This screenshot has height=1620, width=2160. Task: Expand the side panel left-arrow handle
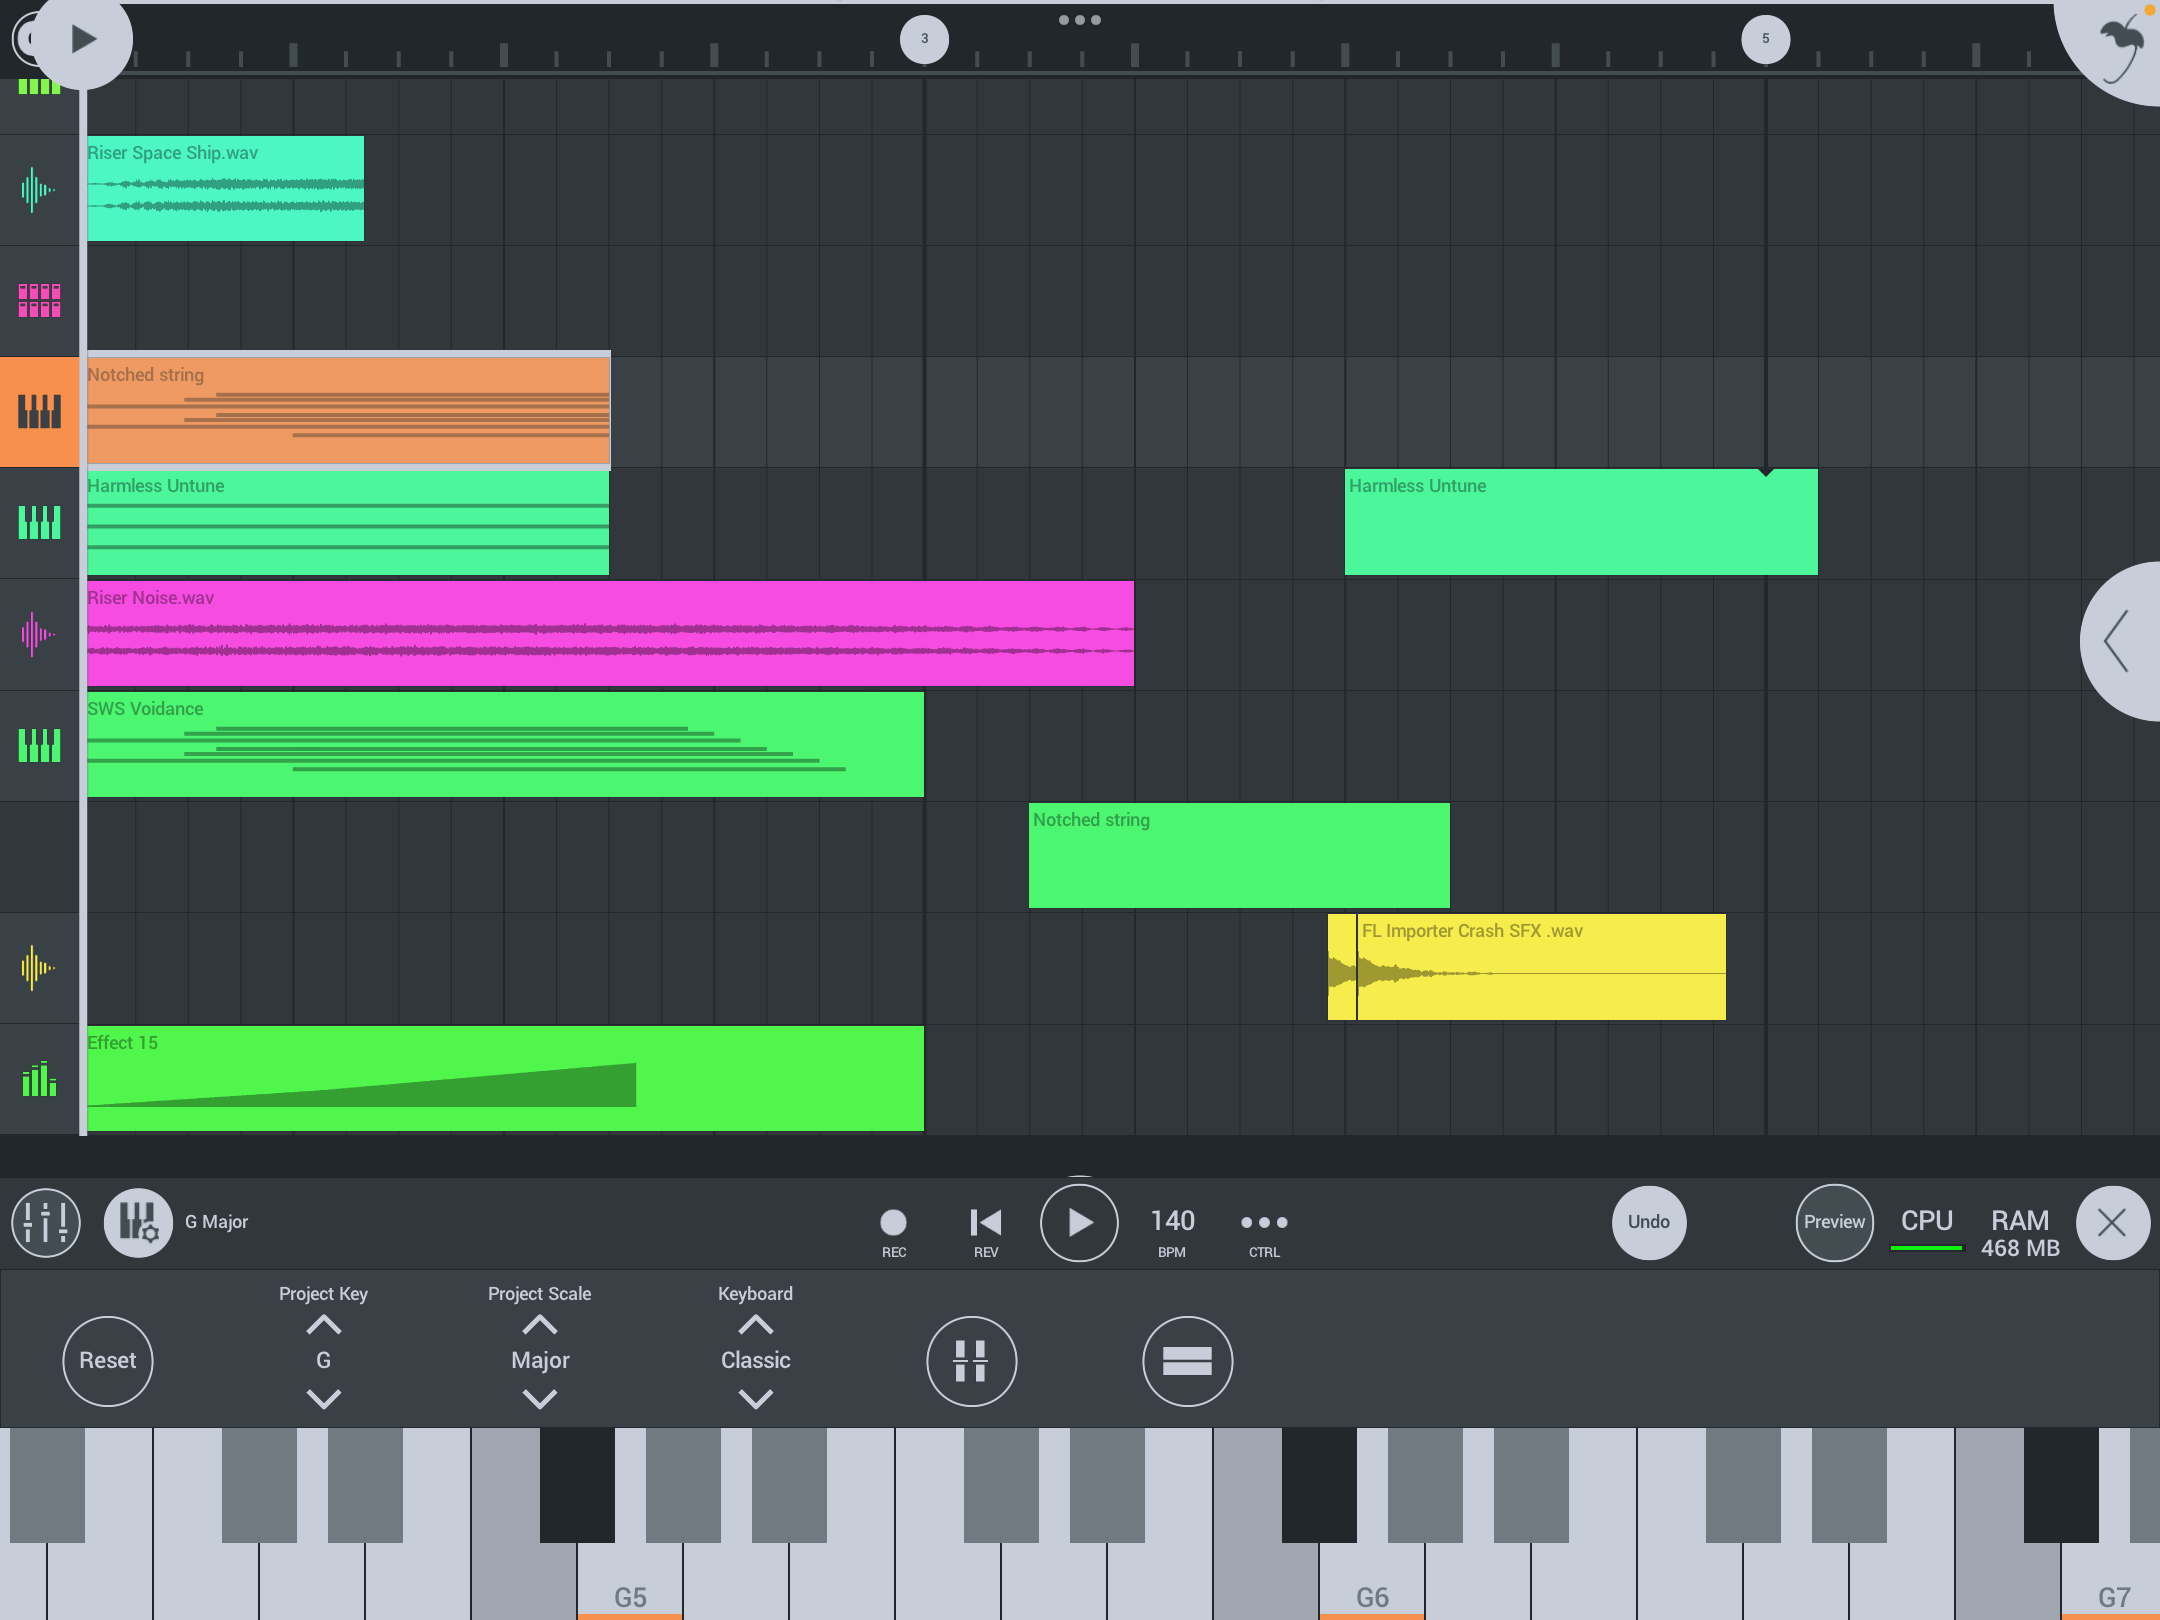tap(2118, 641)
